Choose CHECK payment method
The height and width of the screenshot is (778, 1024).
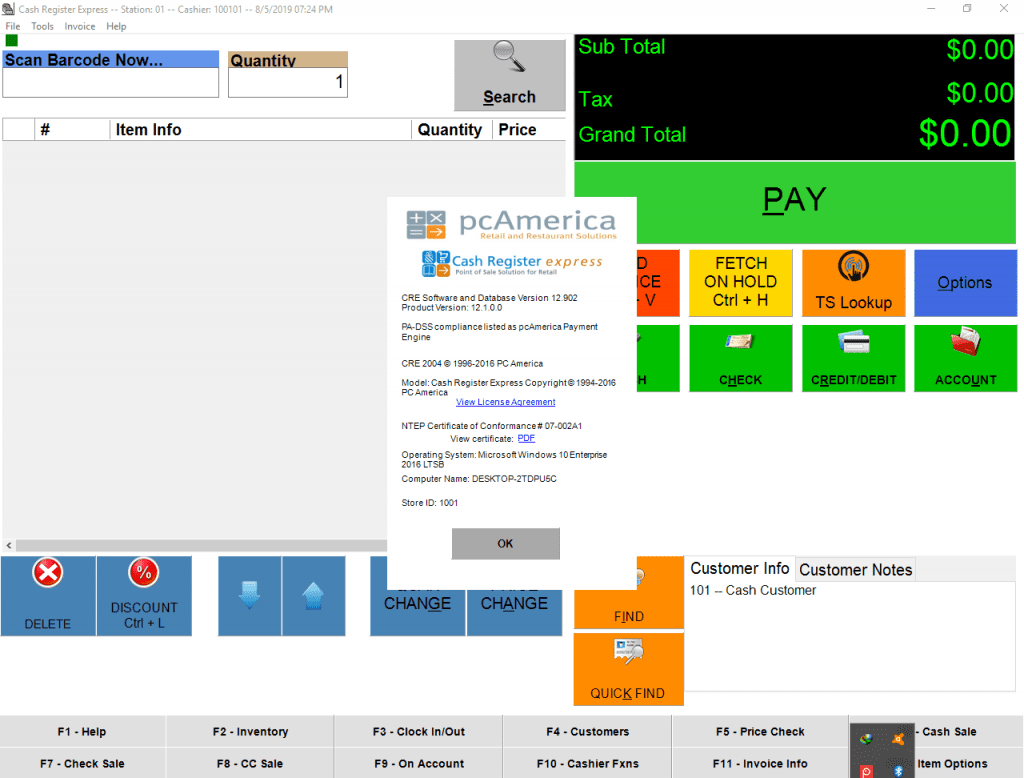740,358
